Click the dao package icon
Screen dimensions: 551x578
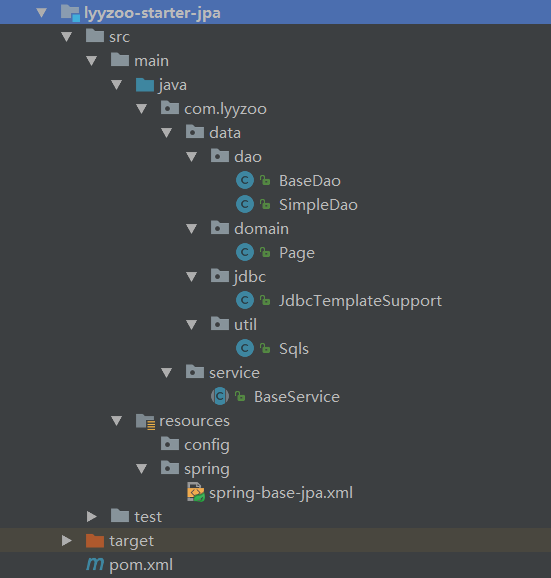click(x=220, y=156)
